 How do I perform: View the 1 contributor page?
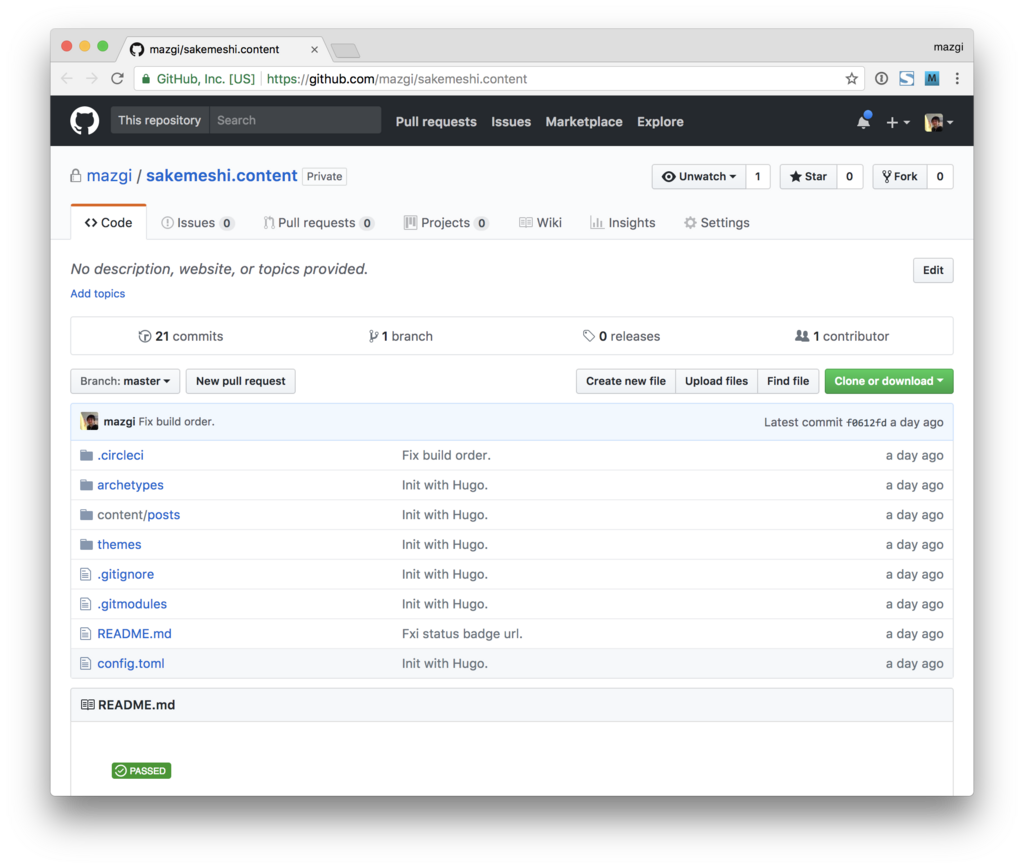842,336
